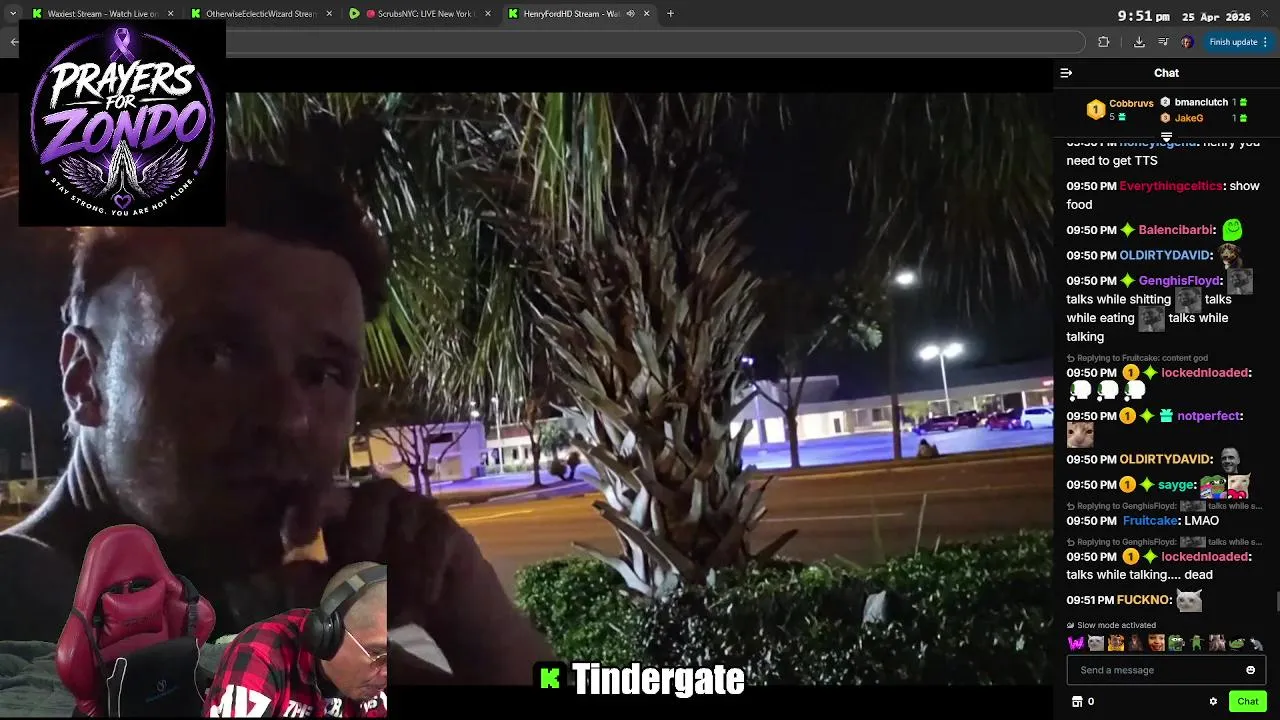
Task: Open the emoji picker in the message box
Action: click(x=1250, y=670)
